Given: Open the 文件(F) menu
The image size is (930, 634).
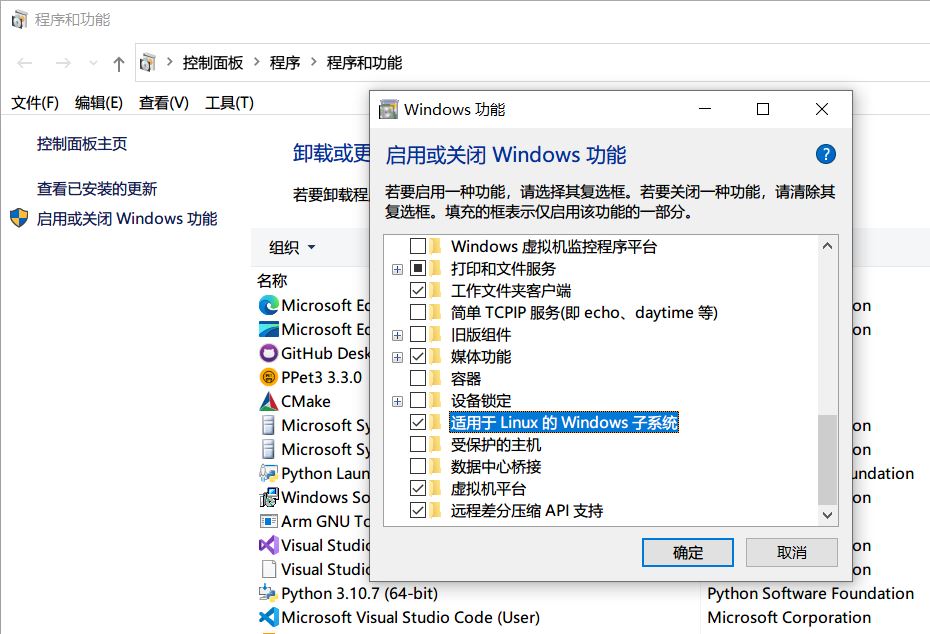Looking at the screenshot, I should click(35, 103).
